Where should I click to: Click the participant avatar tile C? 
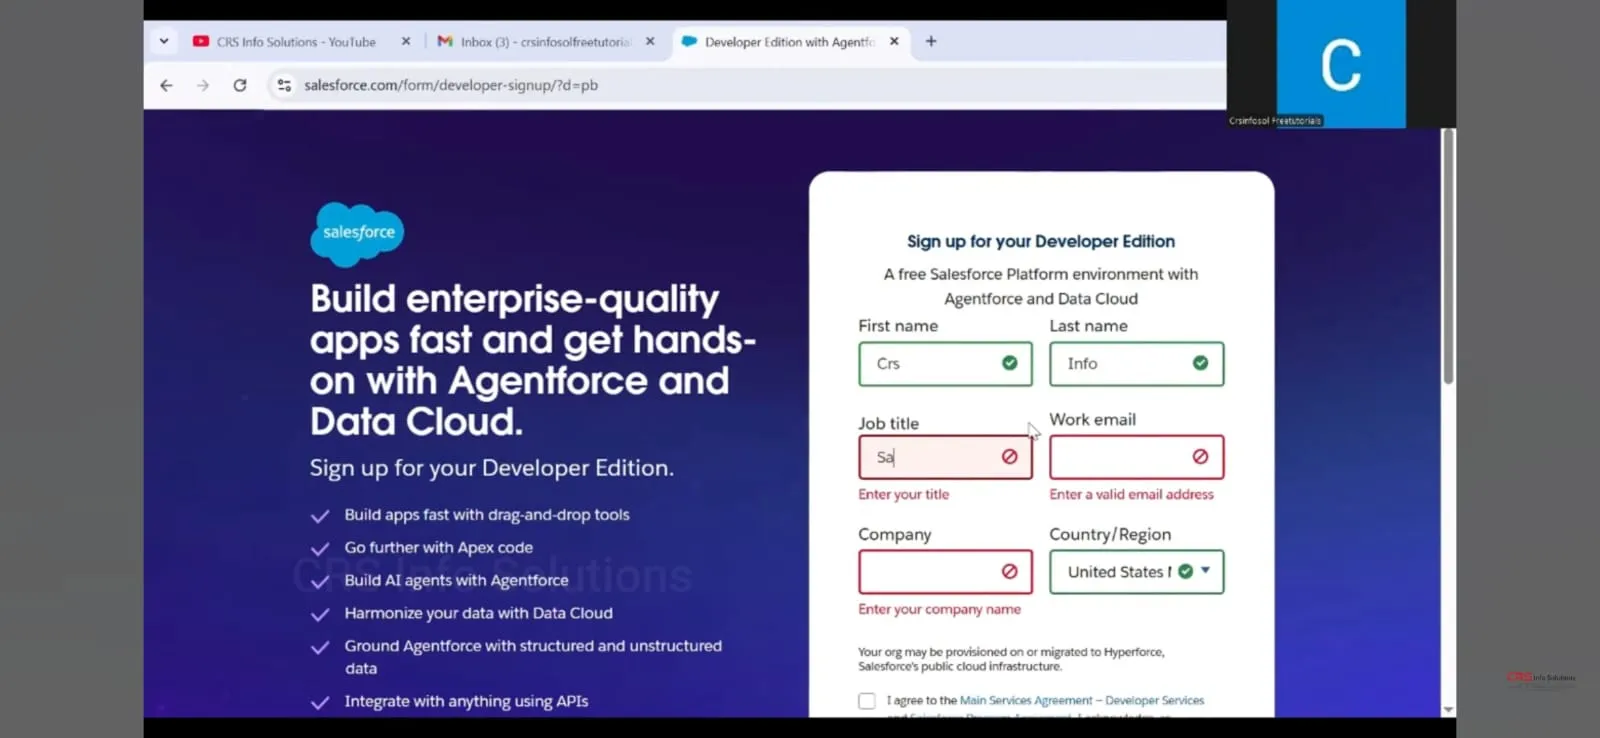1340,64
